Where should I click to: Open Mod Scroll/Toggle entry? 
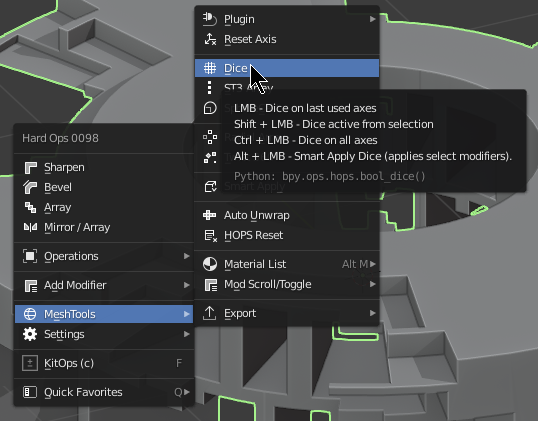coord(287,284)
